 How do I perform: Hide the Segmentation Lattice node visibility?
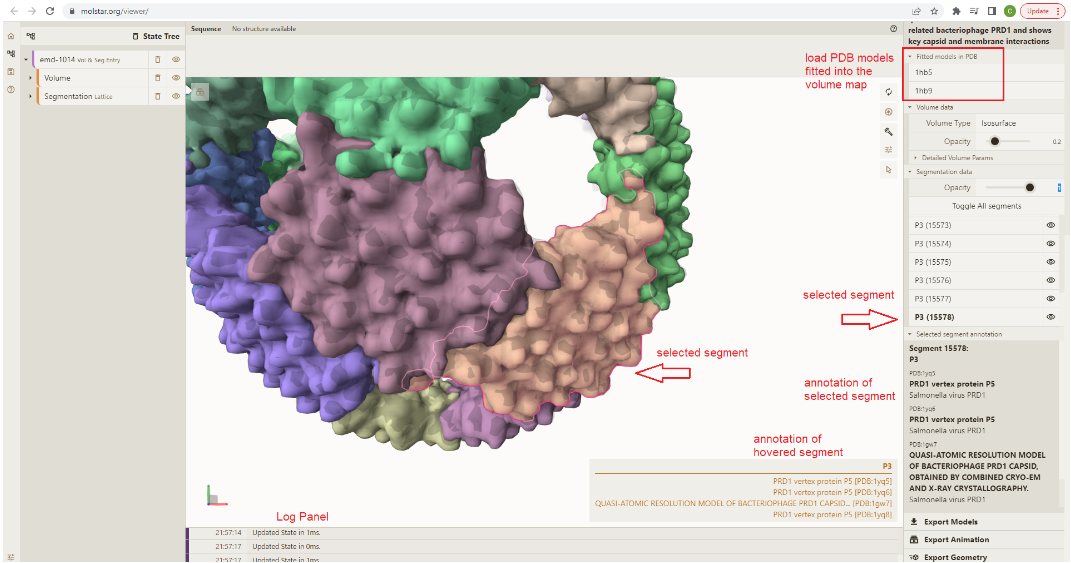(x=175, y=96)
